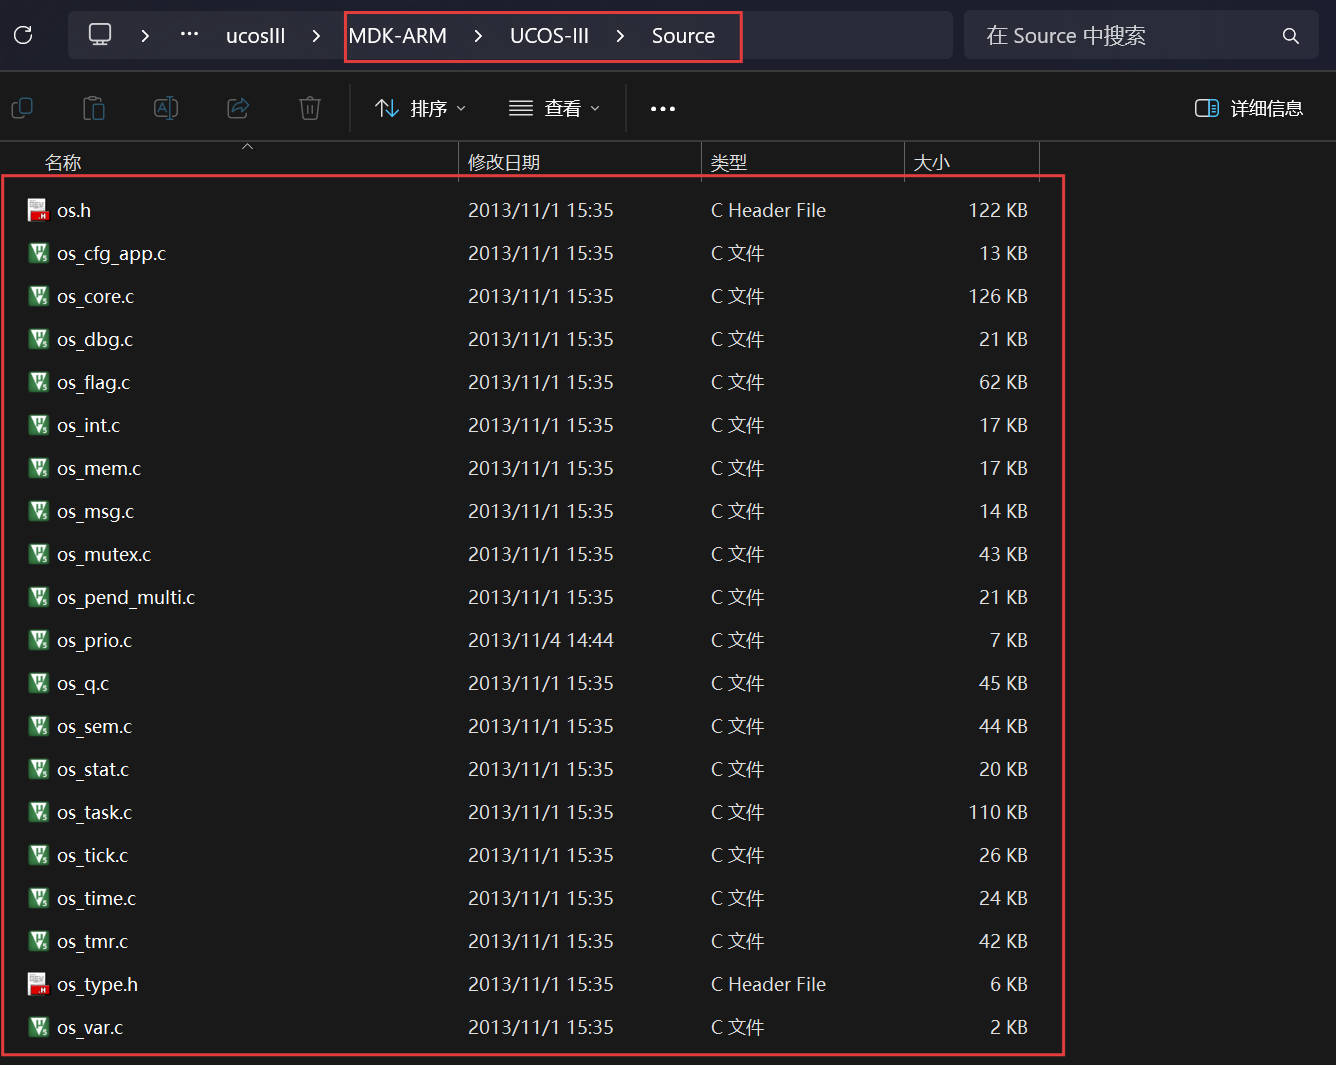Click the delete trash icon
1336x1065 pixels.
coord(310,108)
